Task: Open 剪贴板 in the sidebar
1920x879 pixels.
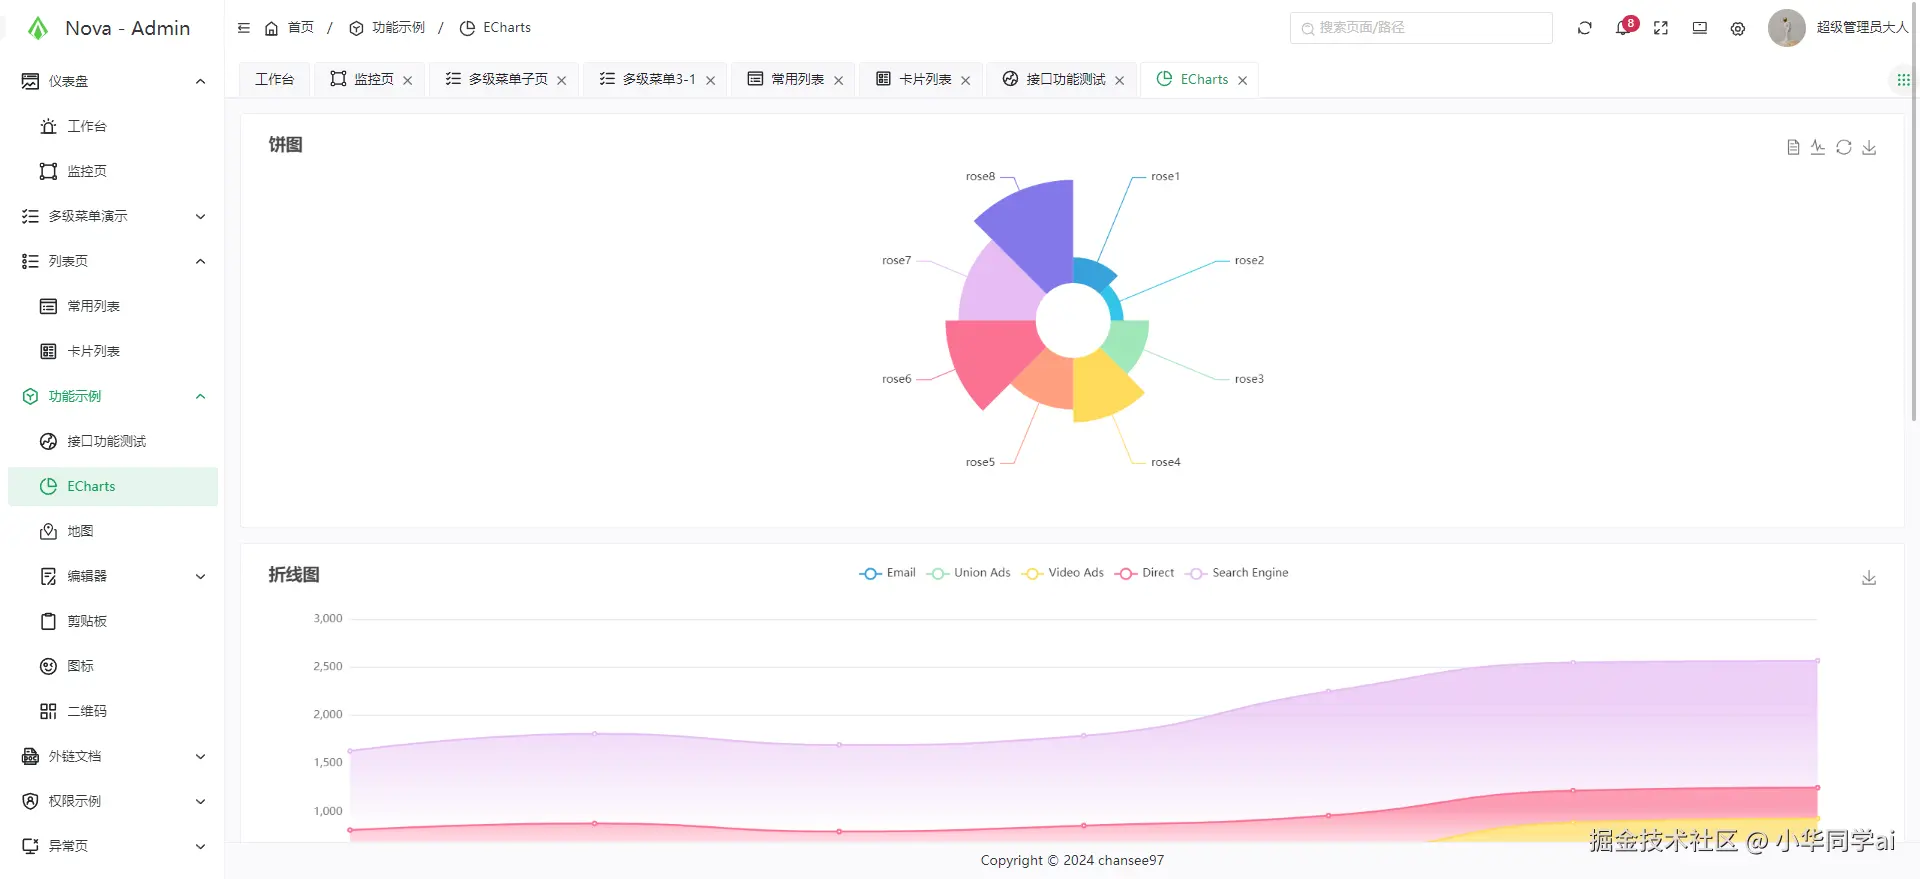Action: (x=113, y=621)
